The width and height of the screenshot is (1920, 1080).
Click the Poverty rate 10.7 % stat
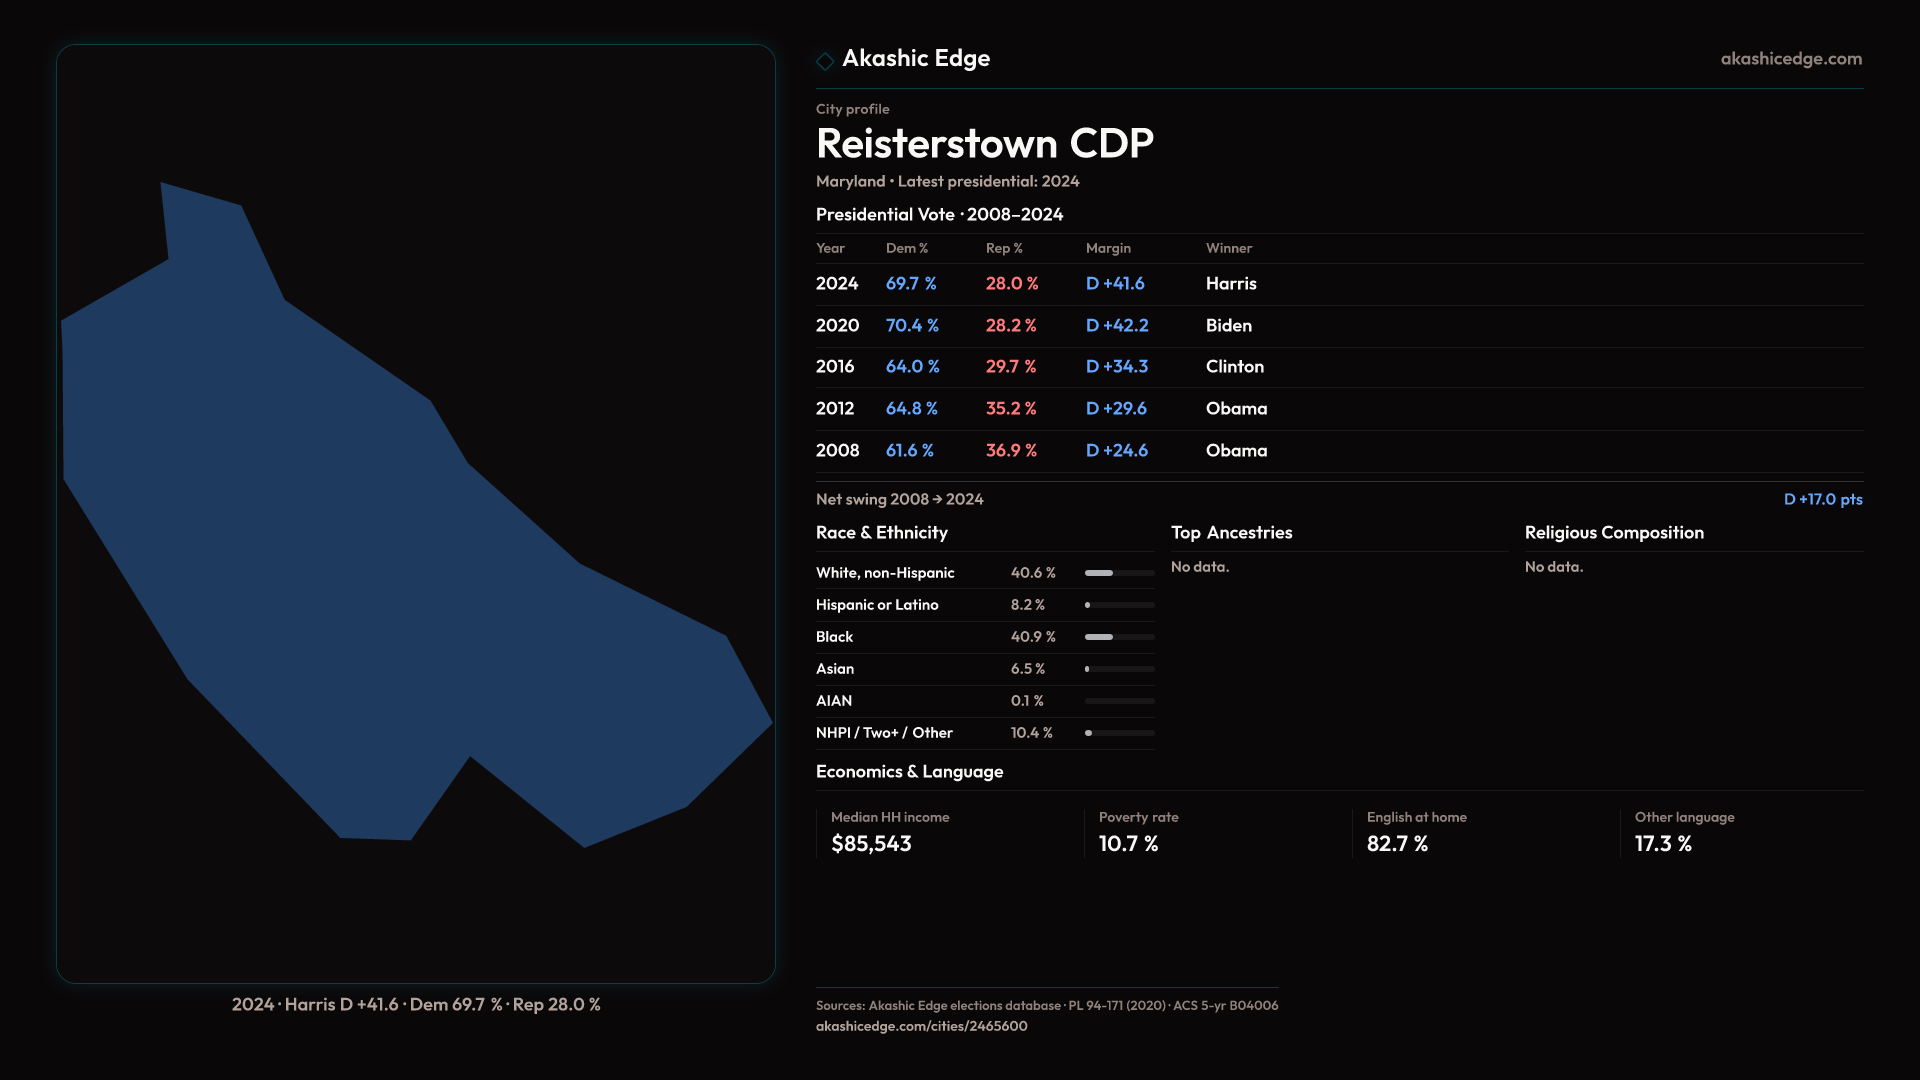point(1128,844)
